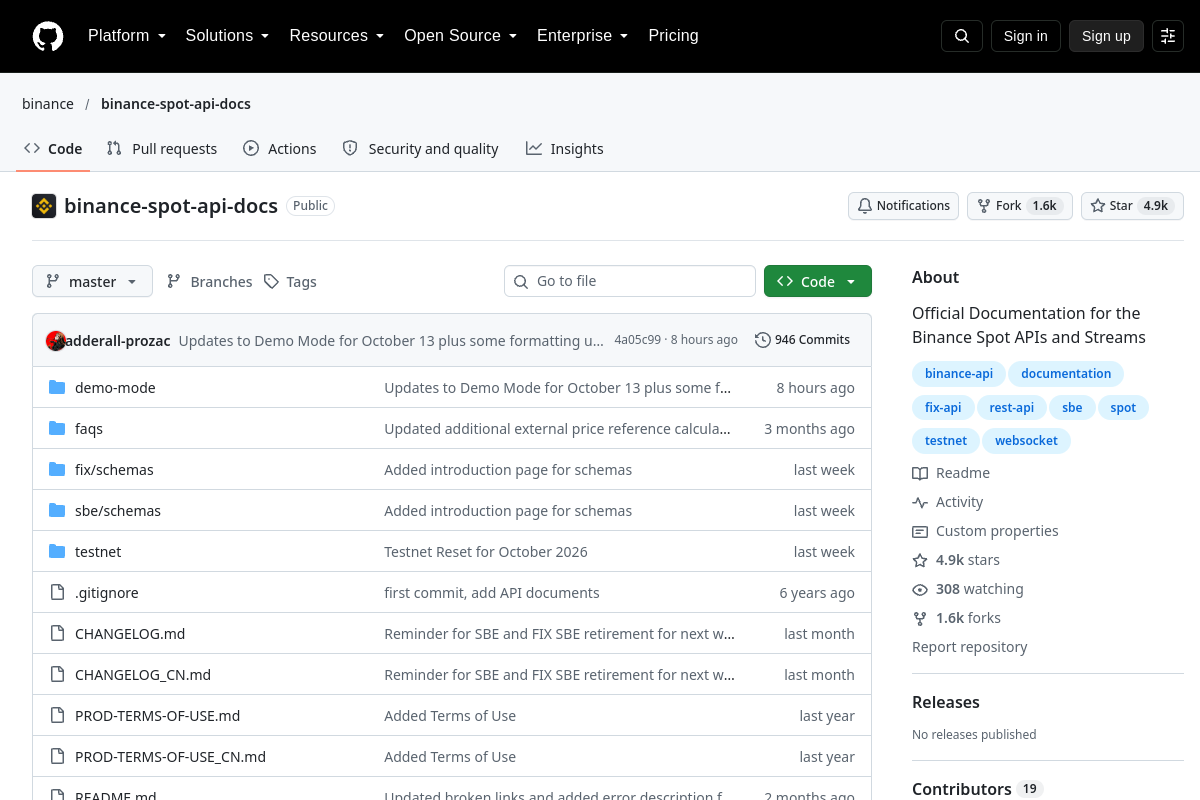Image resolution: width=1200 pixels, height=800 pixels.
Task: Open the master branch dropdown
Action: (x=92, y=282)
